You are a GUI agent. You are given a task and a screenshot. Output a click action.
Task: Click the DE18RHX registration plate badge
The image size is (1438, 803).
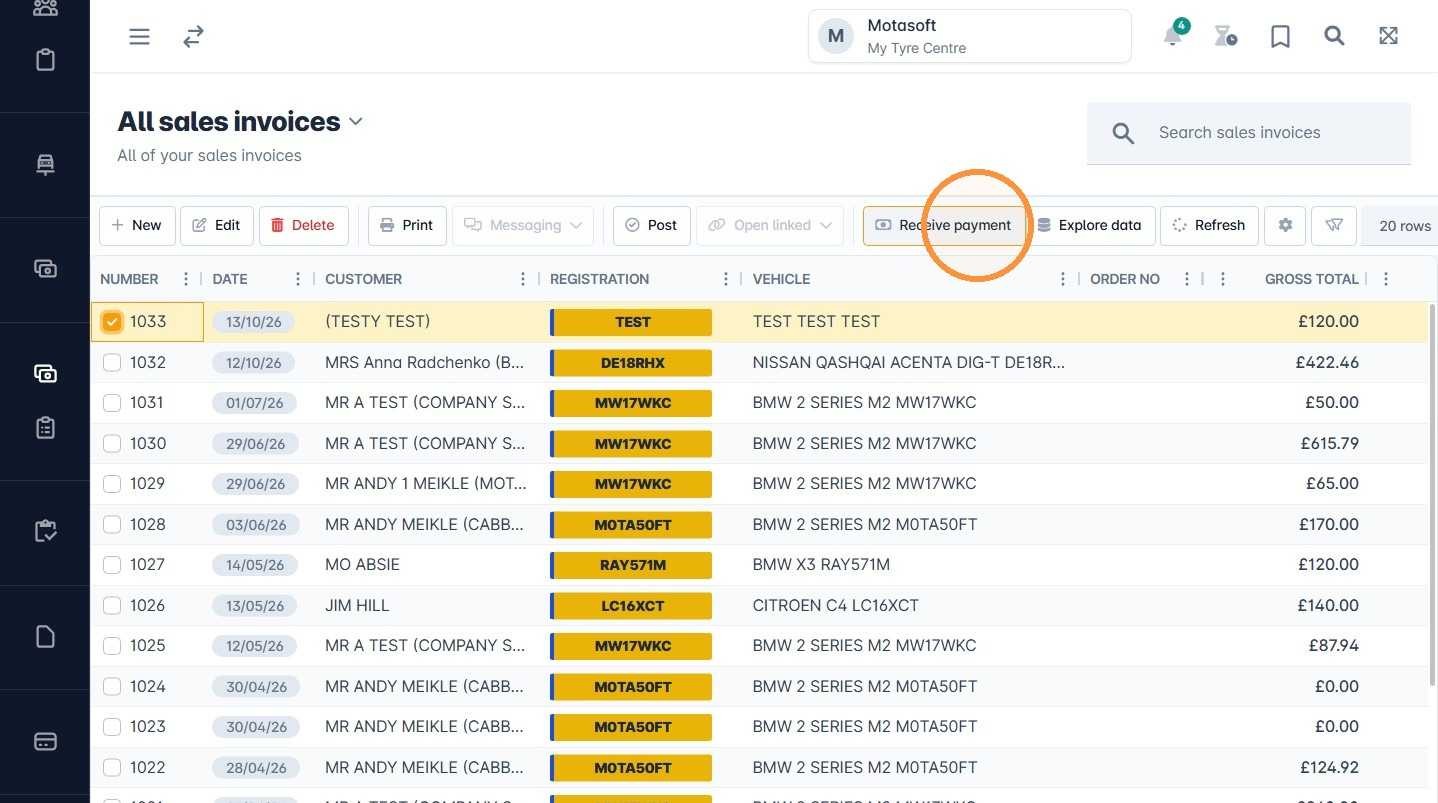(631, 362)
